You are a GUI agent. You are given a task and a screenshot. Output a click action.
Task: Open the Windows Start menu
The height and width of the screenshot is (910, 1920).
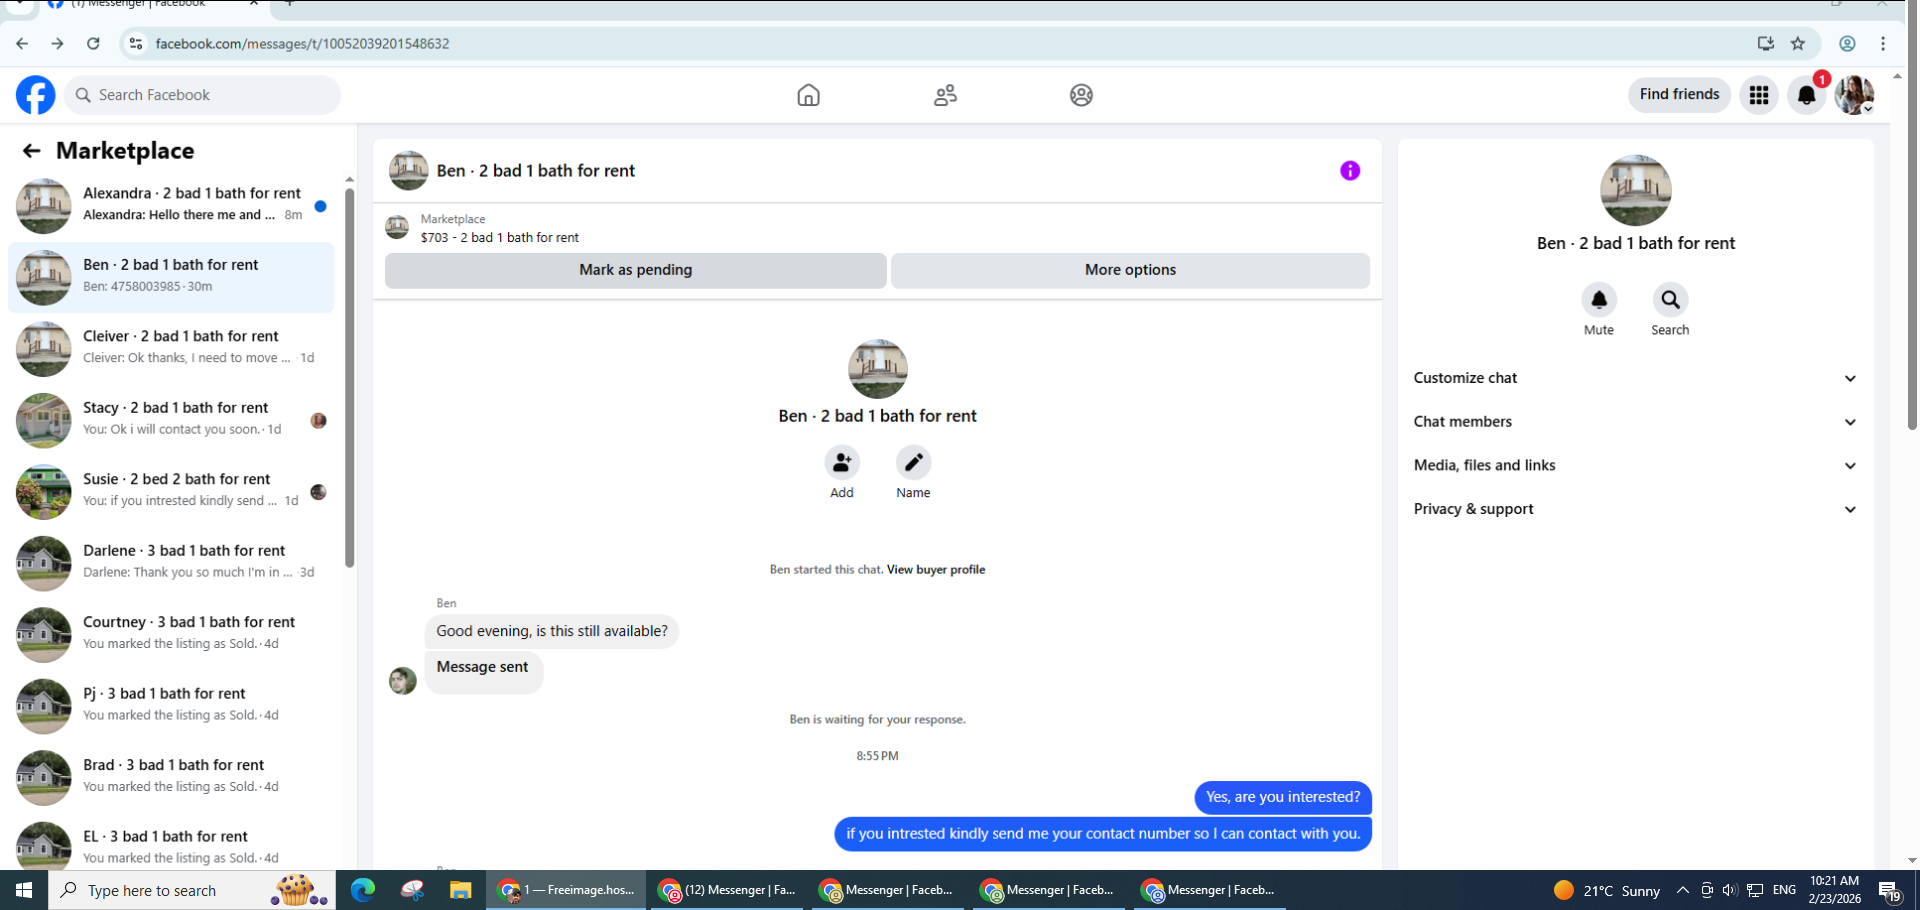24,890
